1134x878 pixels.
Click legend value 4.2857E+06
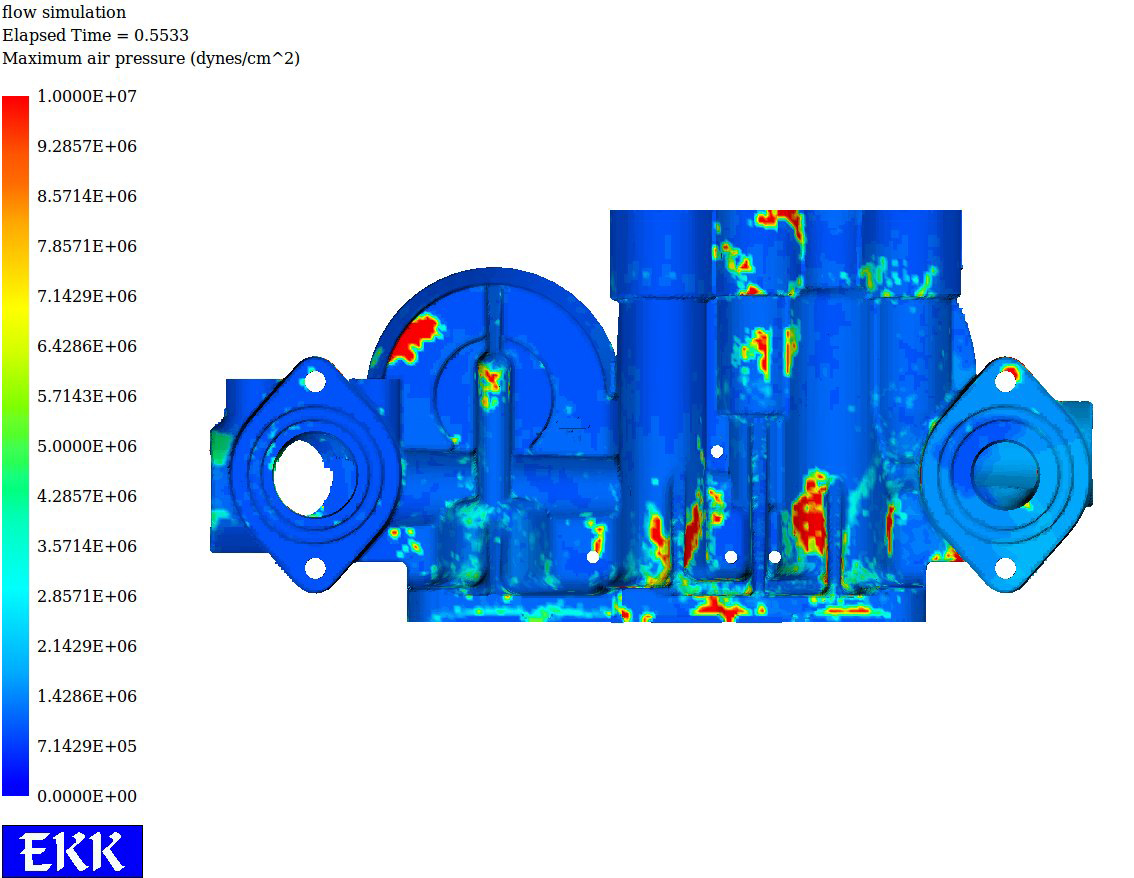pos(87,495)
